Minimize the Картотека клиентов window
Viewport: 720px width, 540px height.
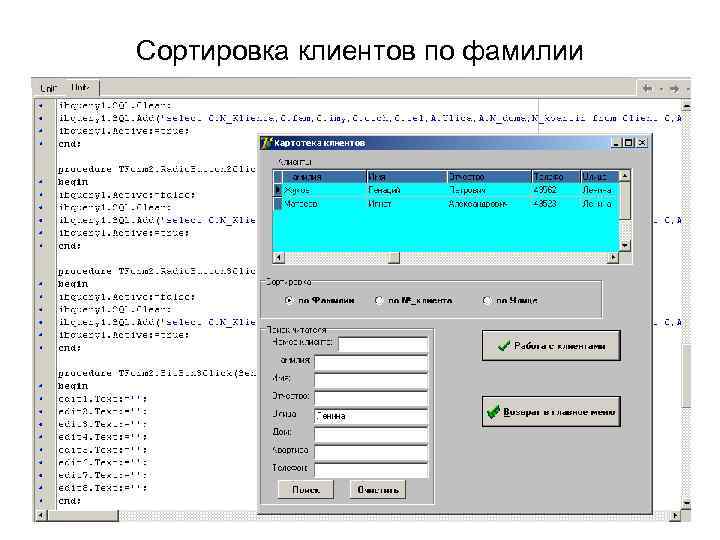point(617,143)
